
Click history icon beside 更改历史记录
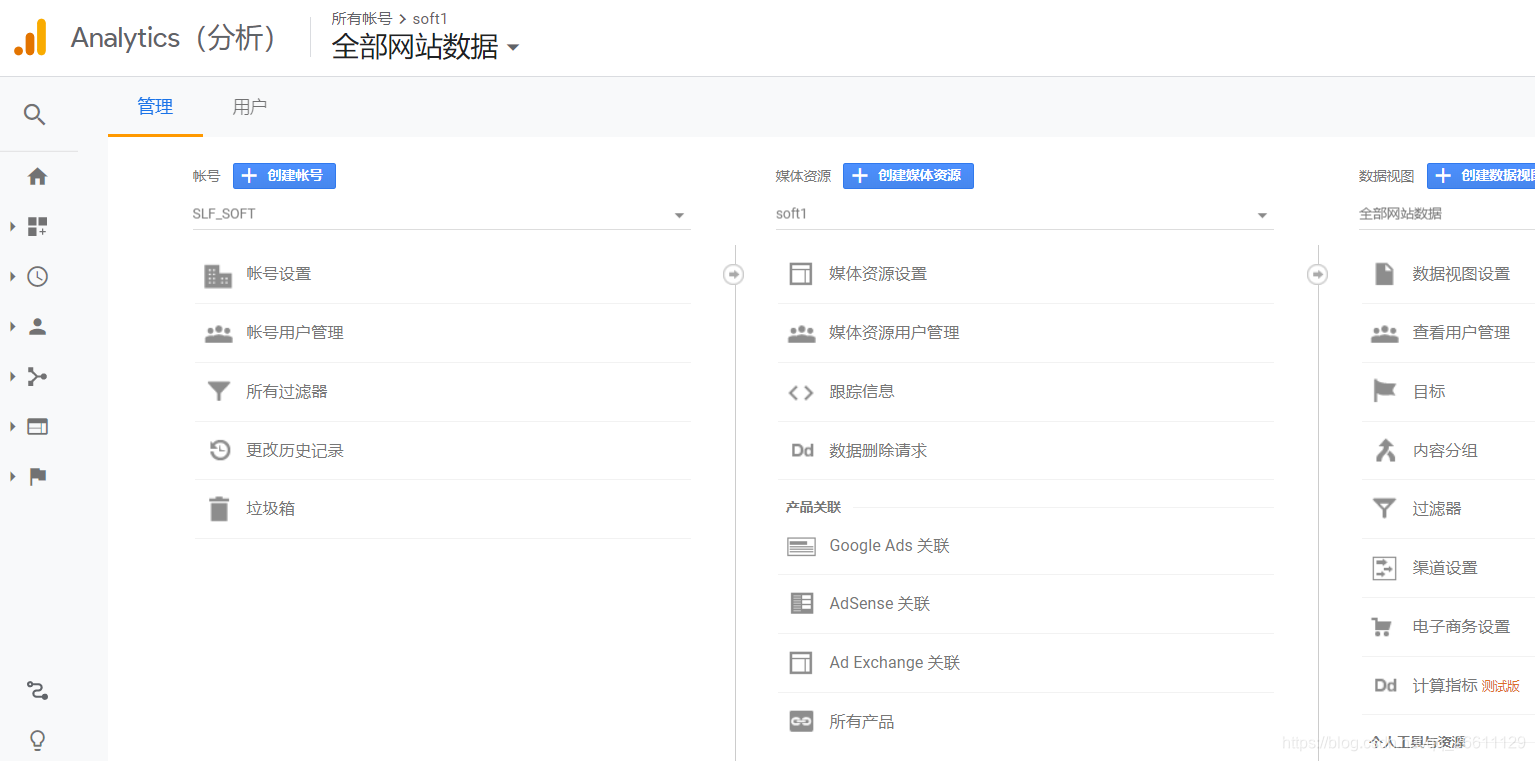[220, 450]
